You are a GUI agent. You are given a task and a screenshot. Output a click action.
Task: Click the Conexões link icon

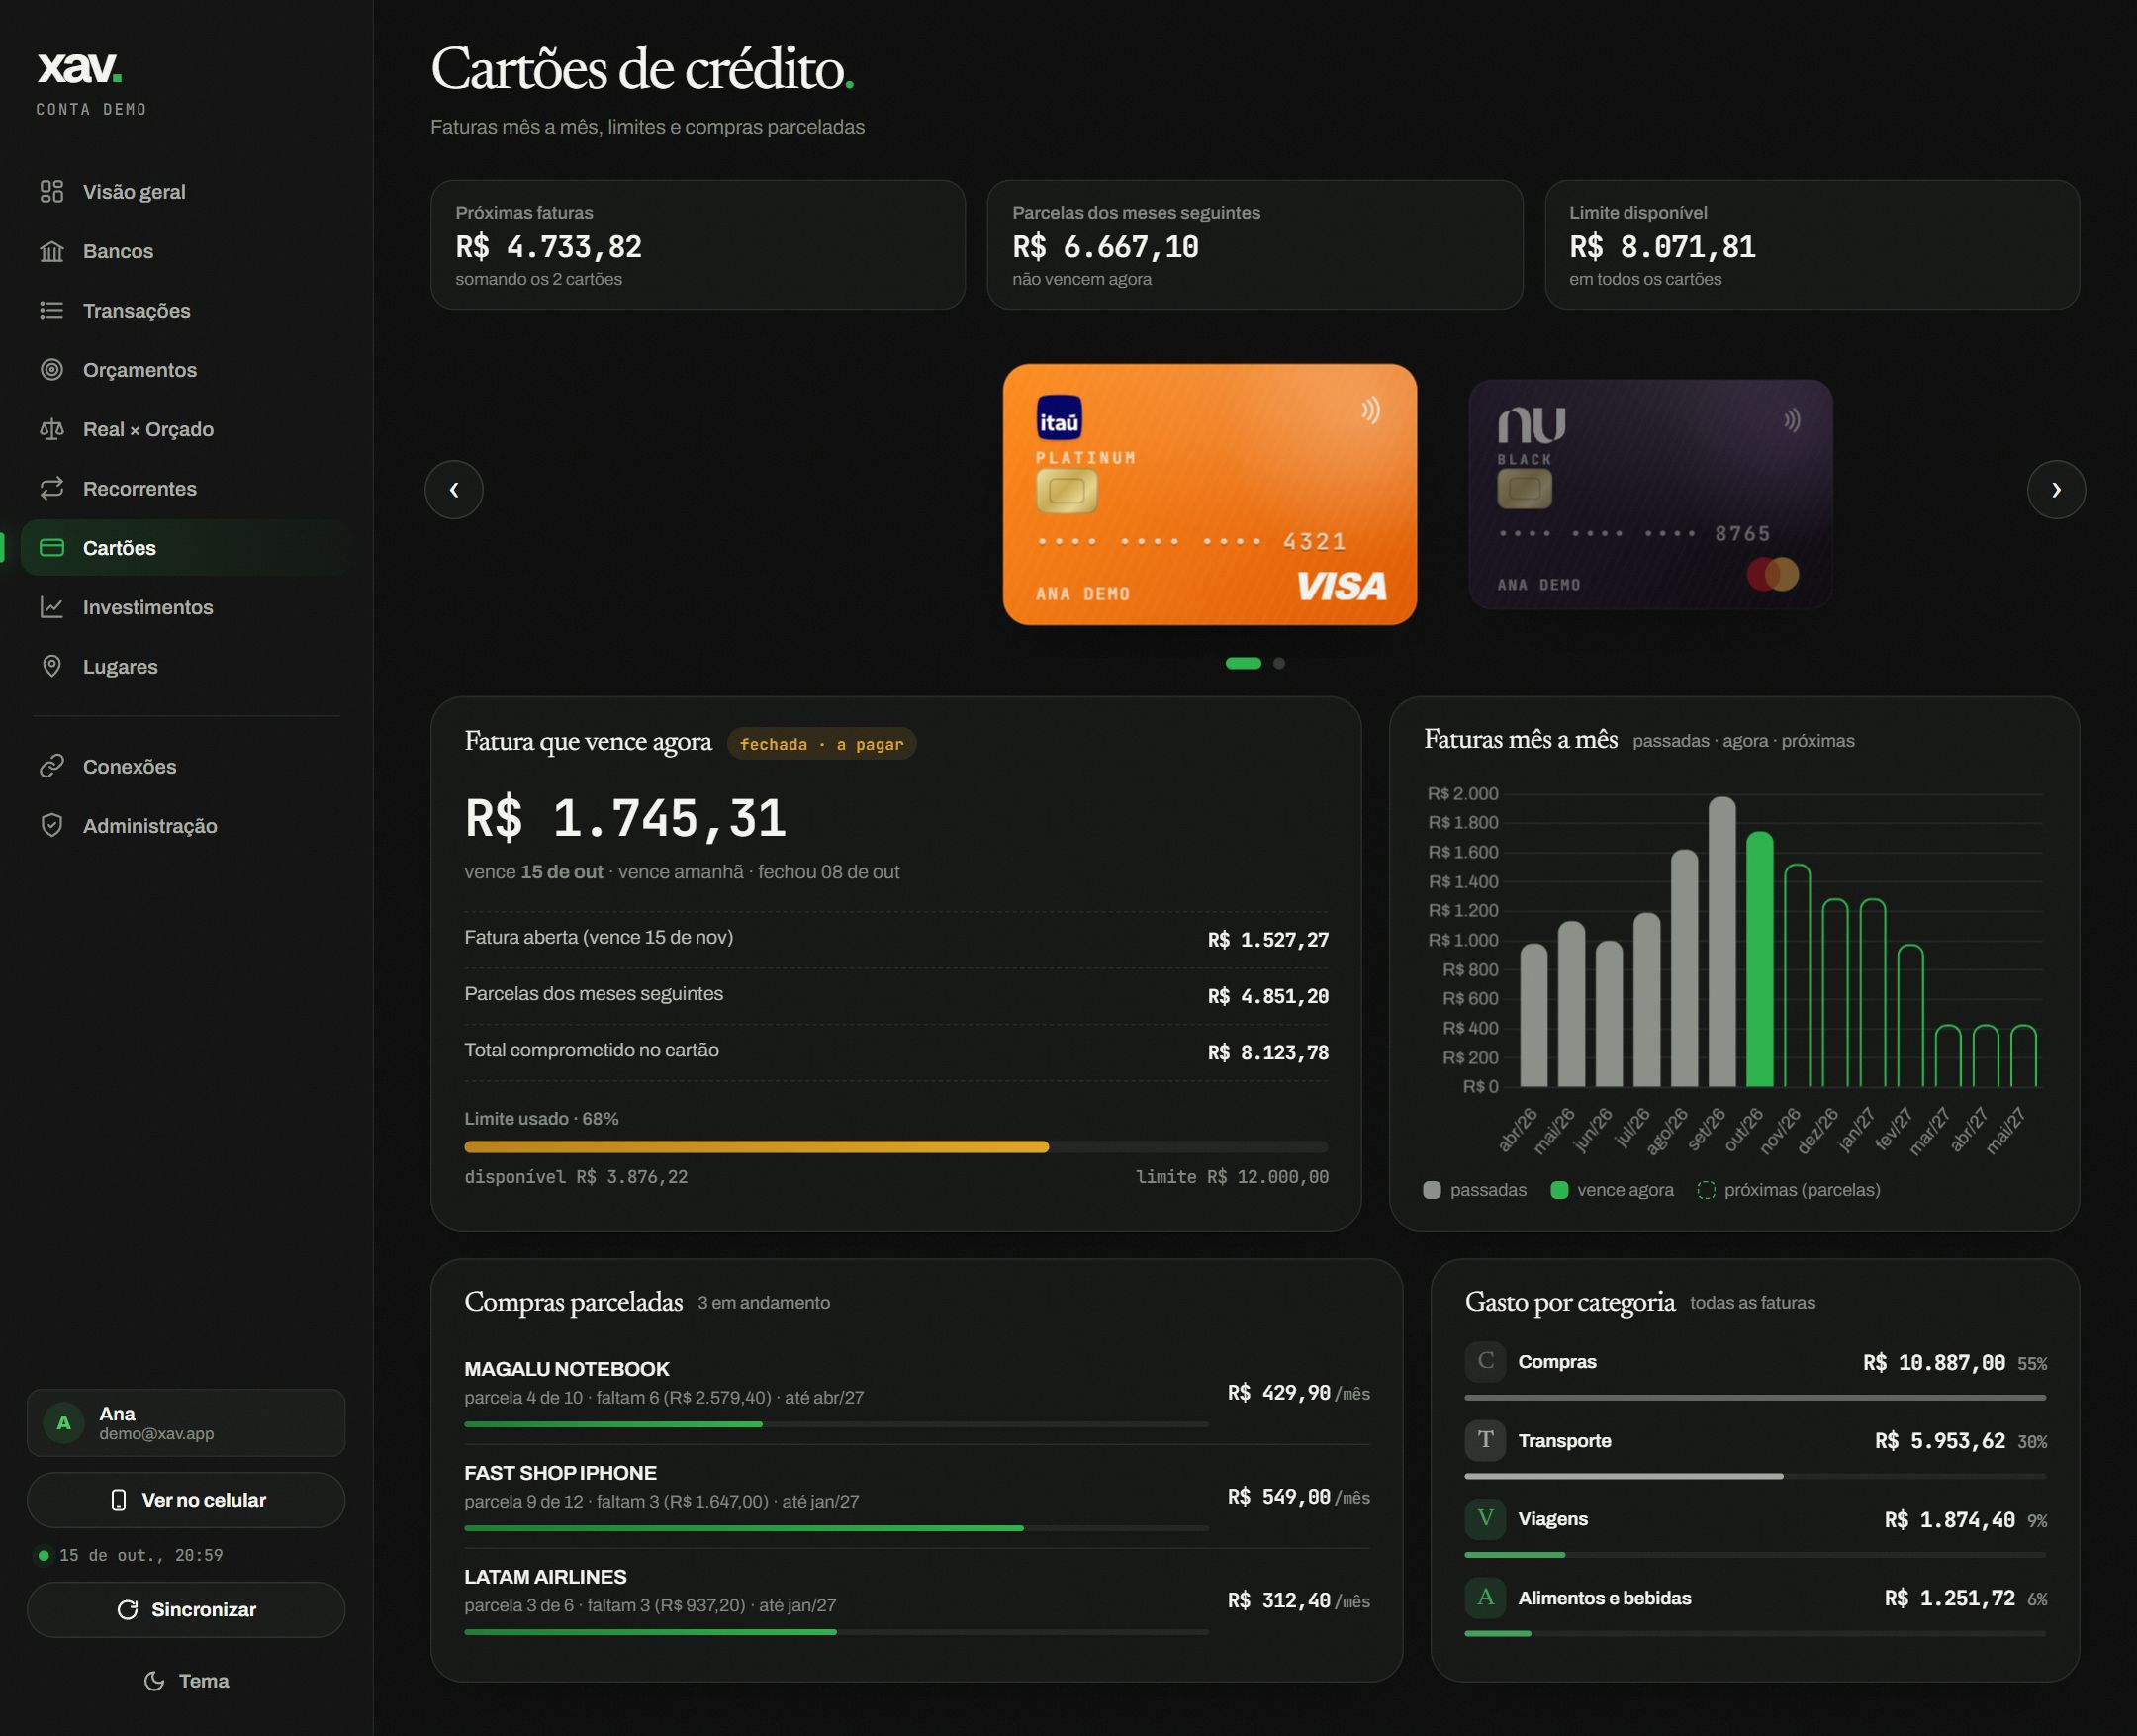[x=52, y=766]
